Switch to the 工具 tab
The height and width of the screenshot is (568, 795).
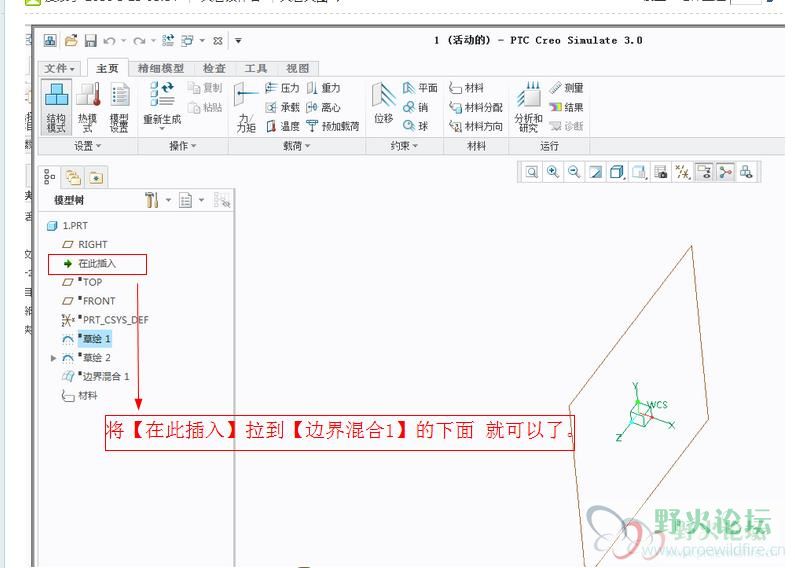[x=256, y=68]
